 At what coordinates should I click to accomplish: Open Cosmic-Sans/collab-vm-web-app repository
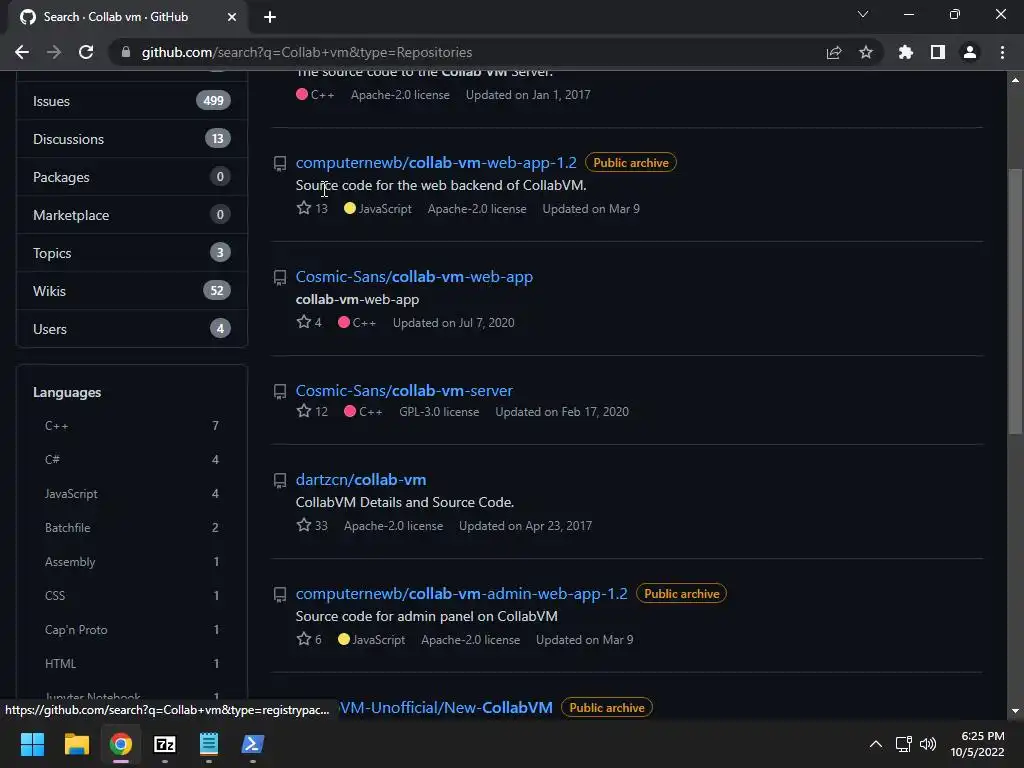tap(414, 277)
